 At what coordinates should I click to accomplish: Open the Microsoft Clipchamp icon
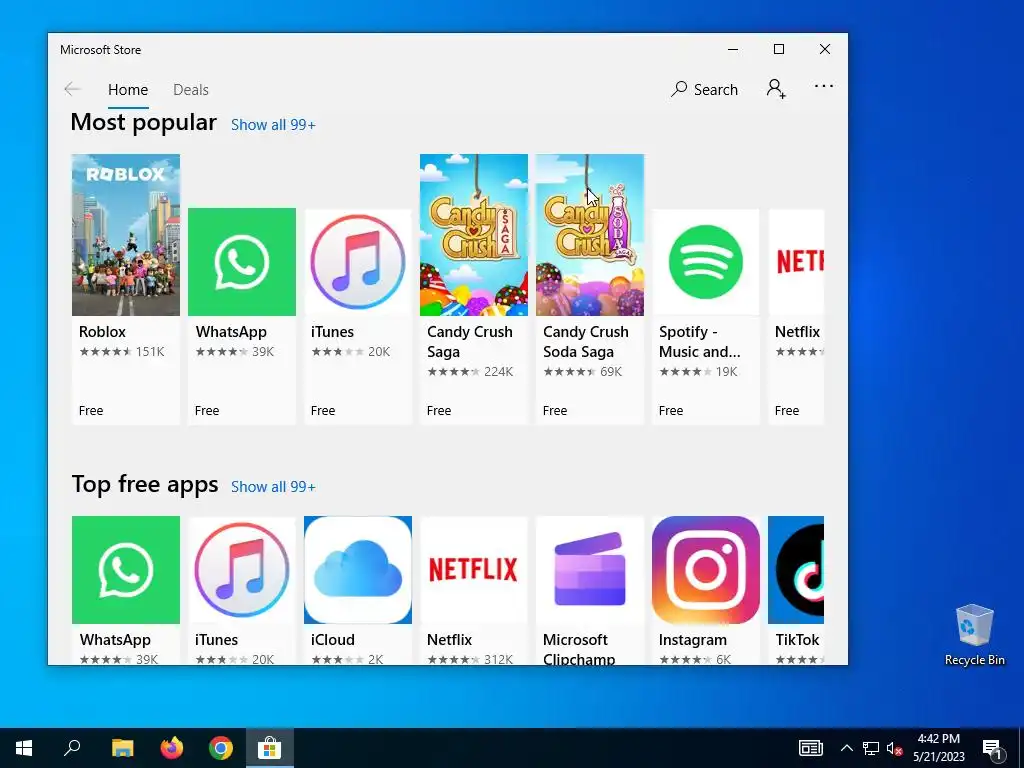[x=590, y=570]
